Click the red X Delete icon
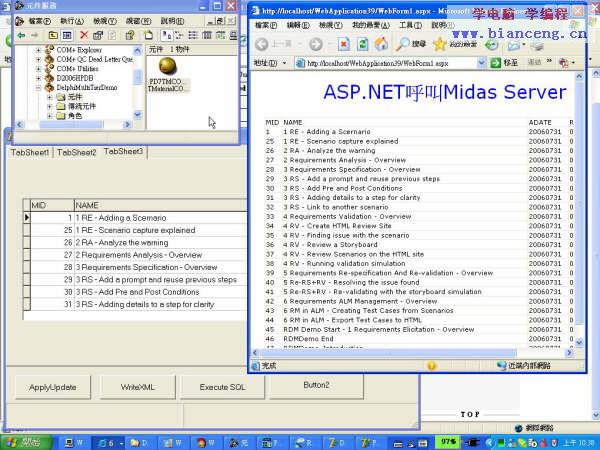The height and width of the screenshot is (450, 600). click(84, 36)
